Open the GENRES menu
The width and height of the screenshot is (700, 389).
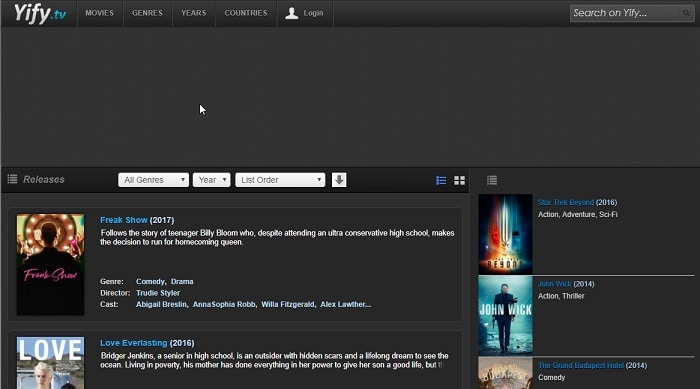click(x=147, y=13)
